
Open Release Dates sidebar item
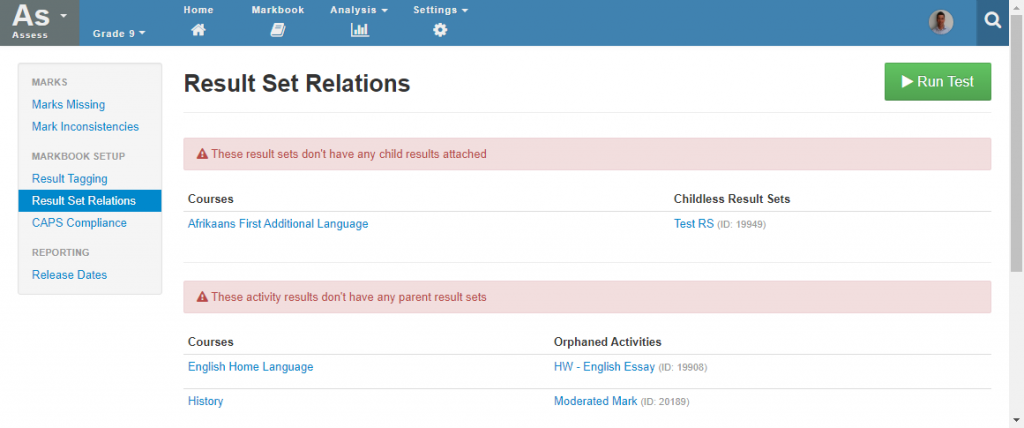pyautogui.click(x=69, y=275)
